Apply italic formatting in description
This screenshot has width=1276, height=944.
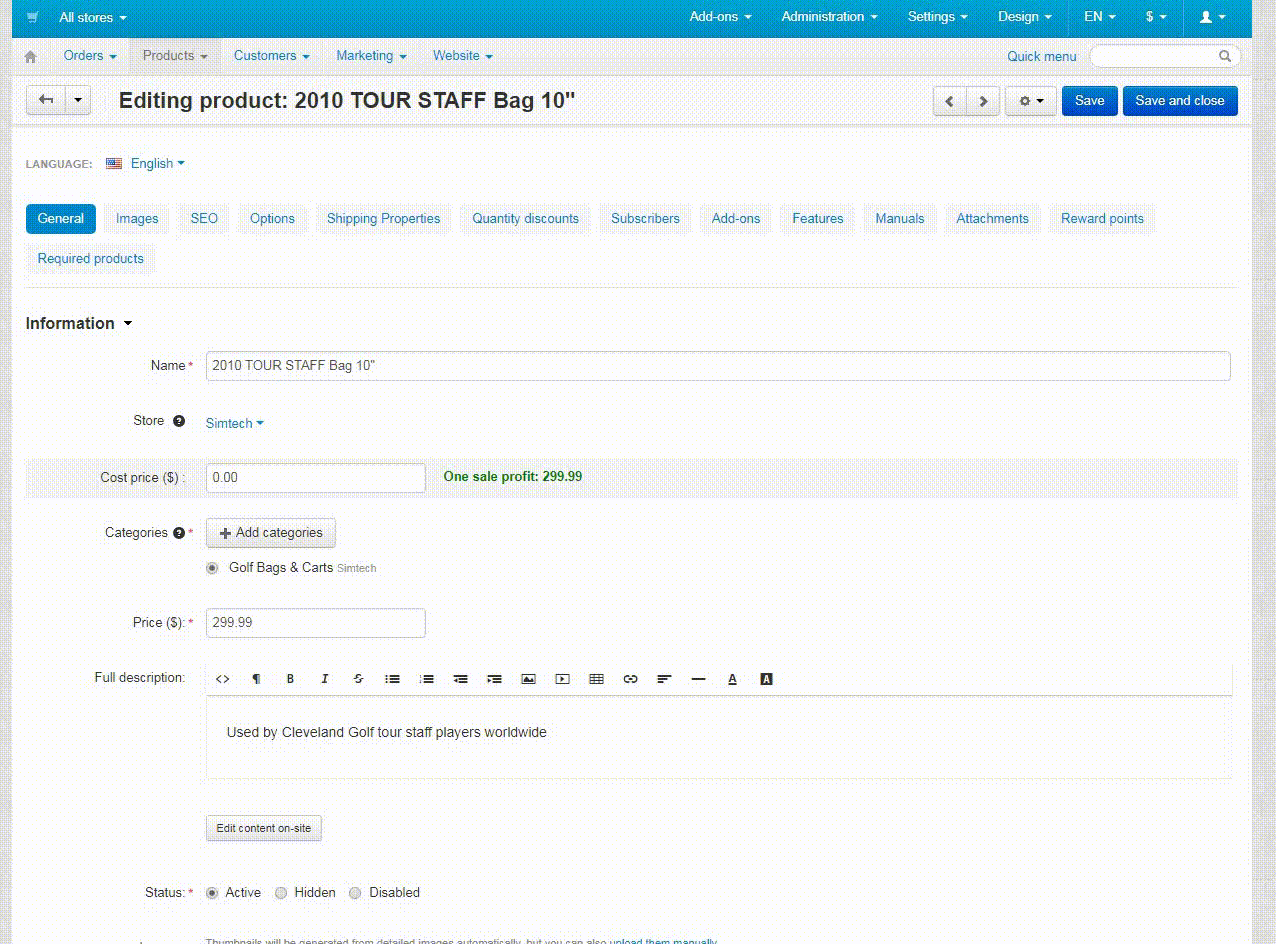[x=324, y=679]
